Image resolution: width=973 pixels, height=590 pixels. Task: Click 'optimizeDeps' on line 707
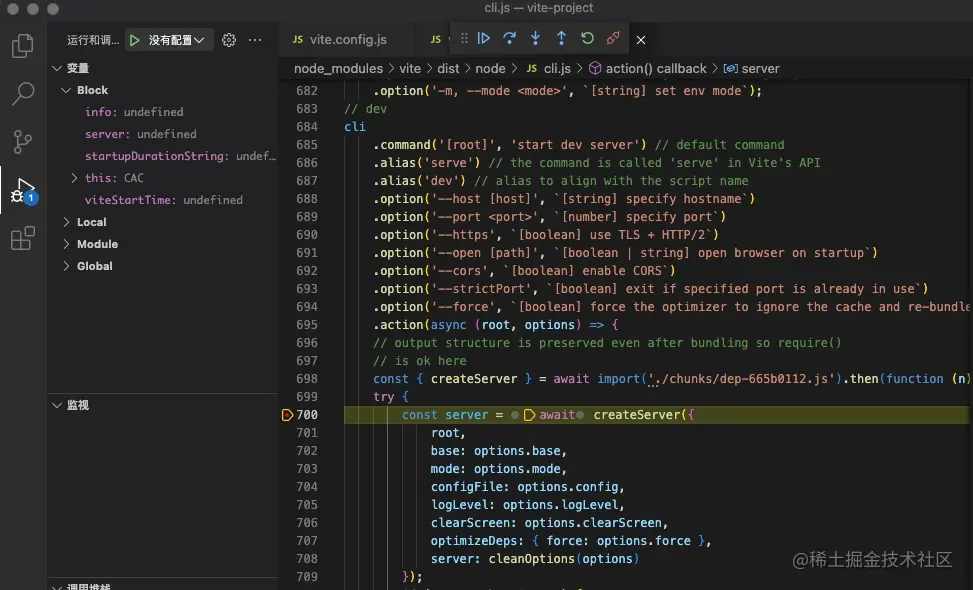pos(473,541)
